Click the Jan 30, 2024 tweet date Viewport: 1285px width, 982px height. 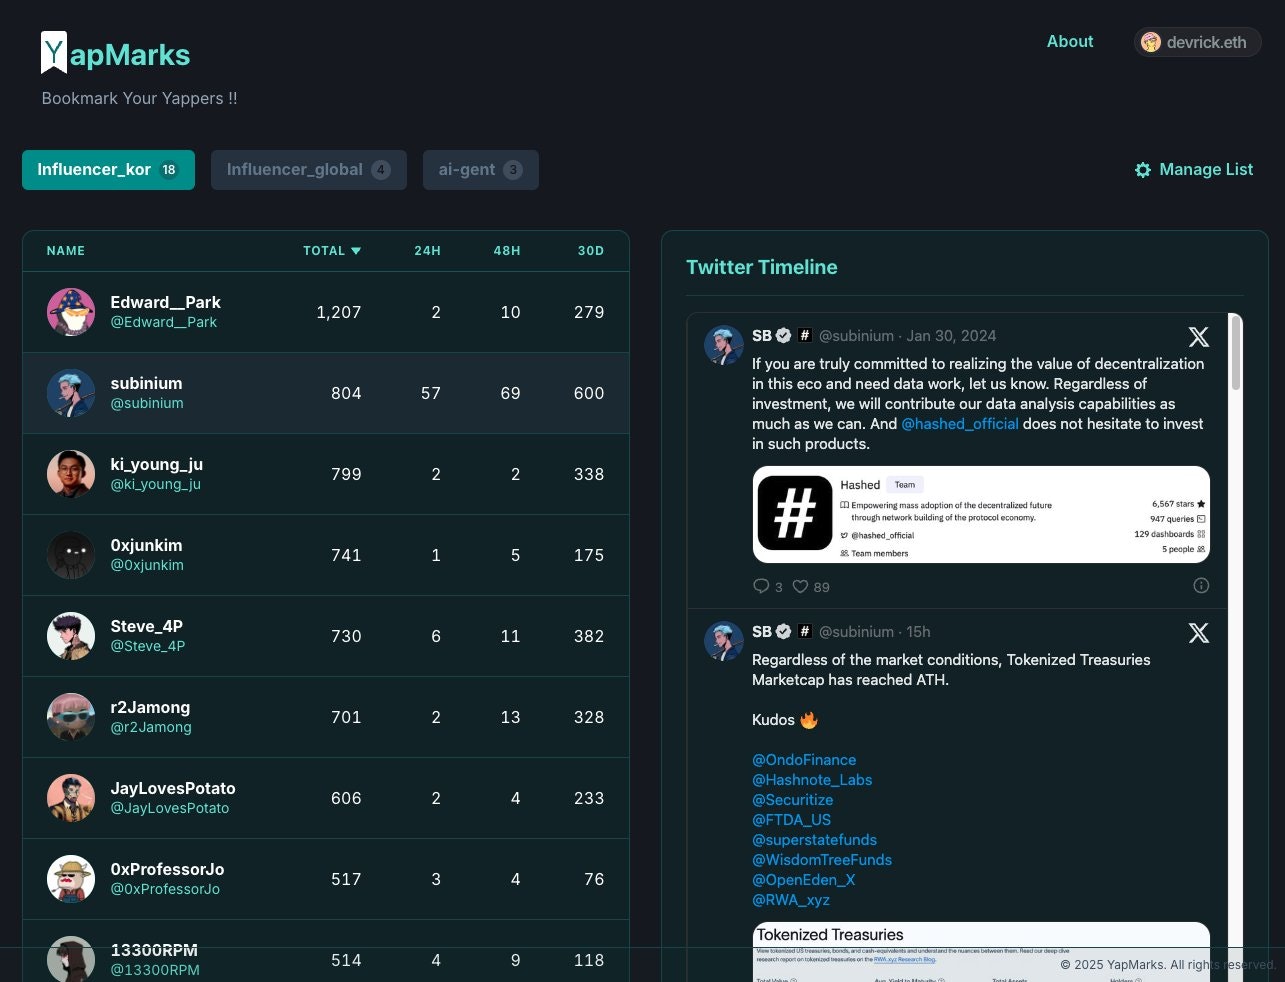(951, 336)
